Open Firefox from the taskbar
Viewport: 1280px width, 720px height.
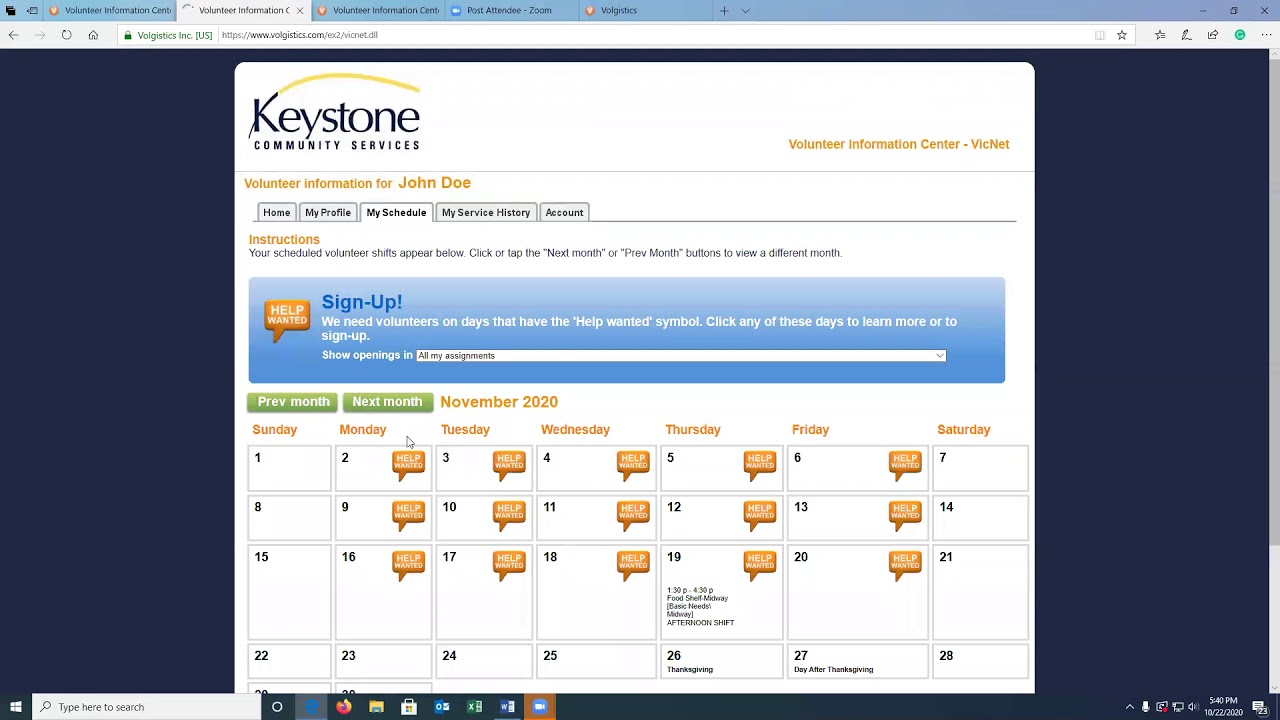[343, 707]
